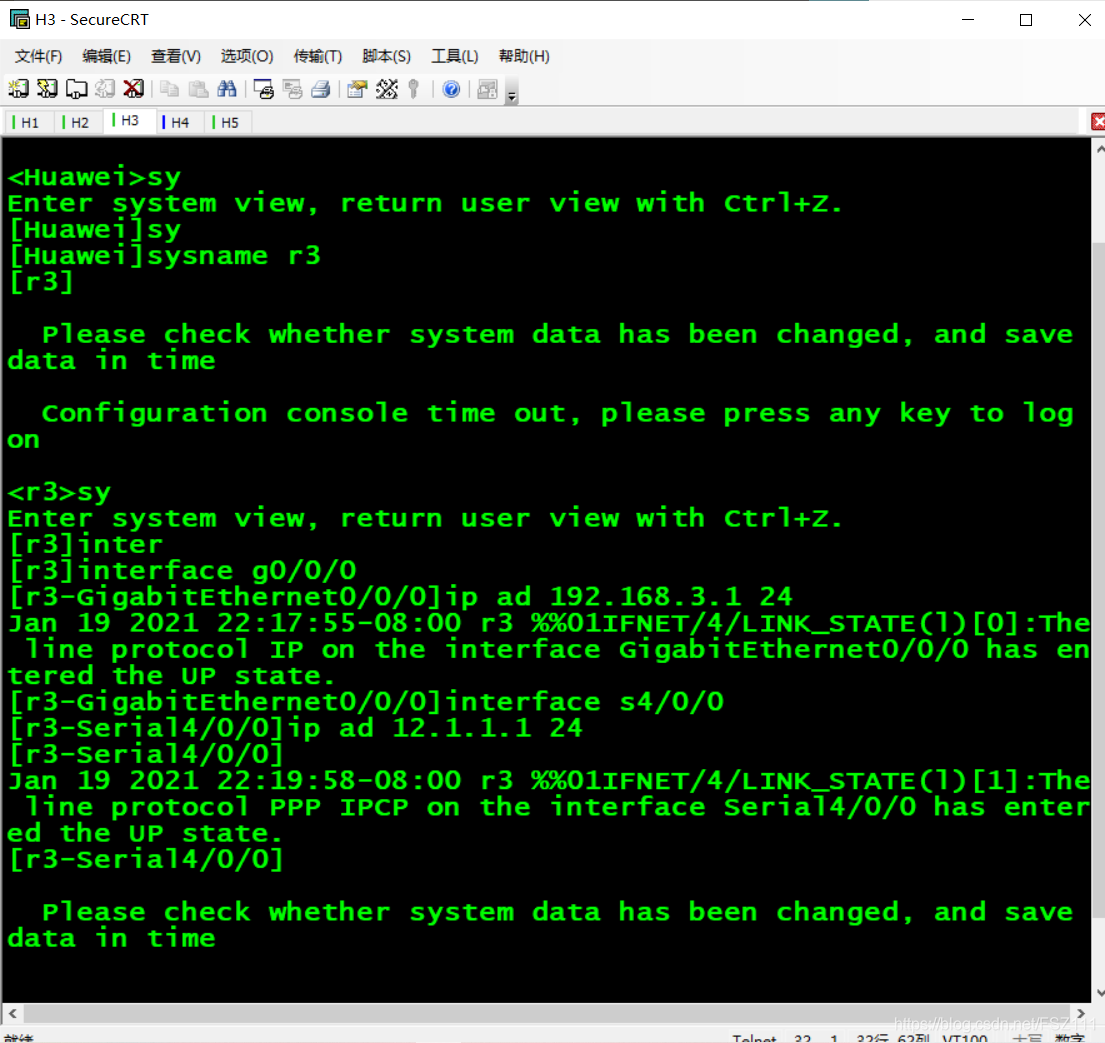
Task: Click the vertical scrollbar up arrow
Action: coord(1099,149)
